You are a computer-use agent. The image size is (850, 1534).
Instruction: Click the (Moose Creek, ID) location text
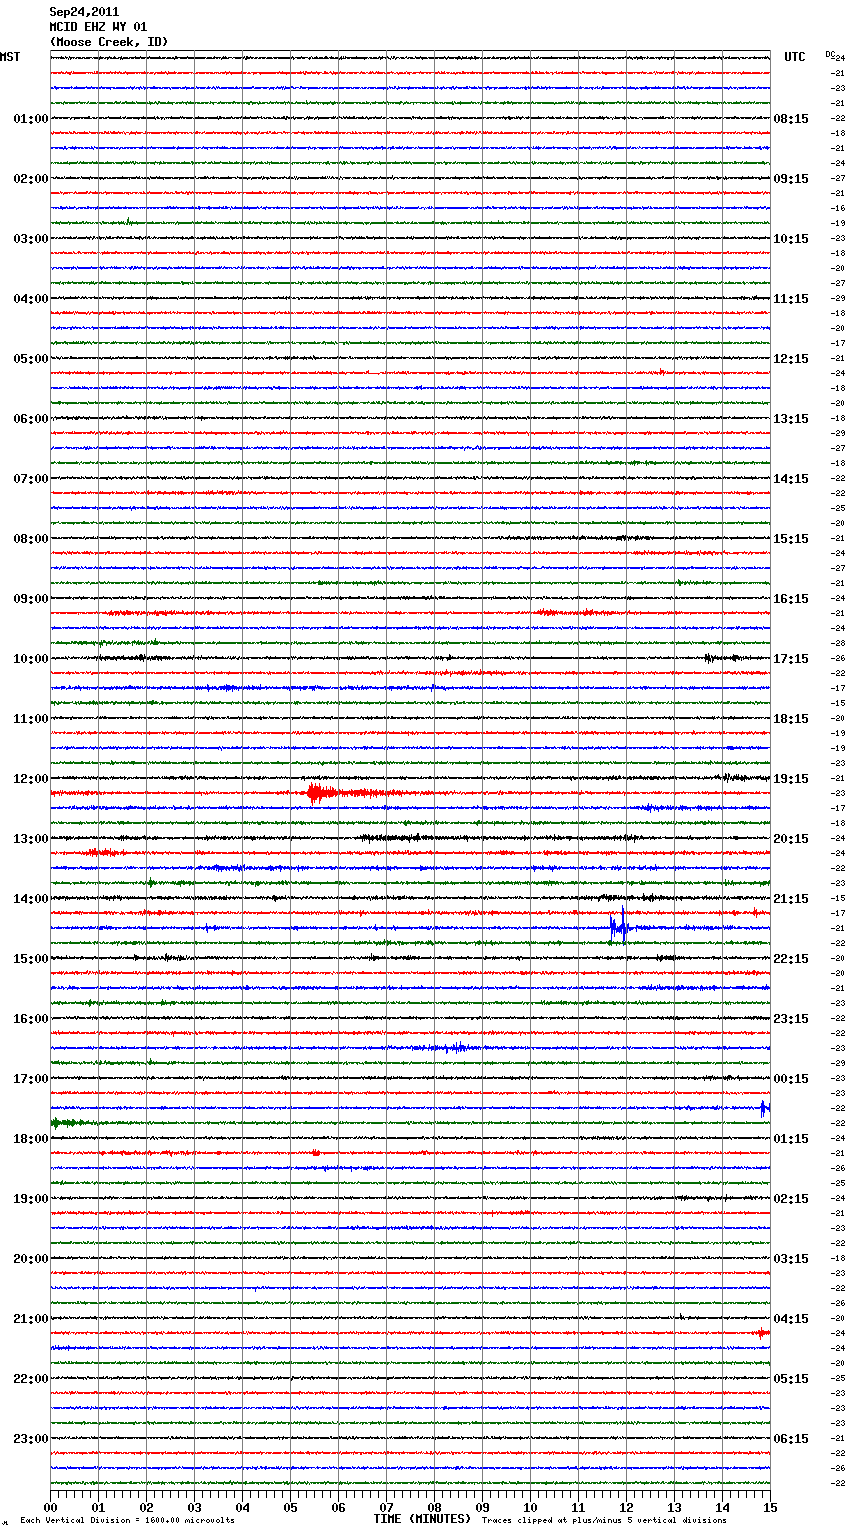tap(109, 42)
